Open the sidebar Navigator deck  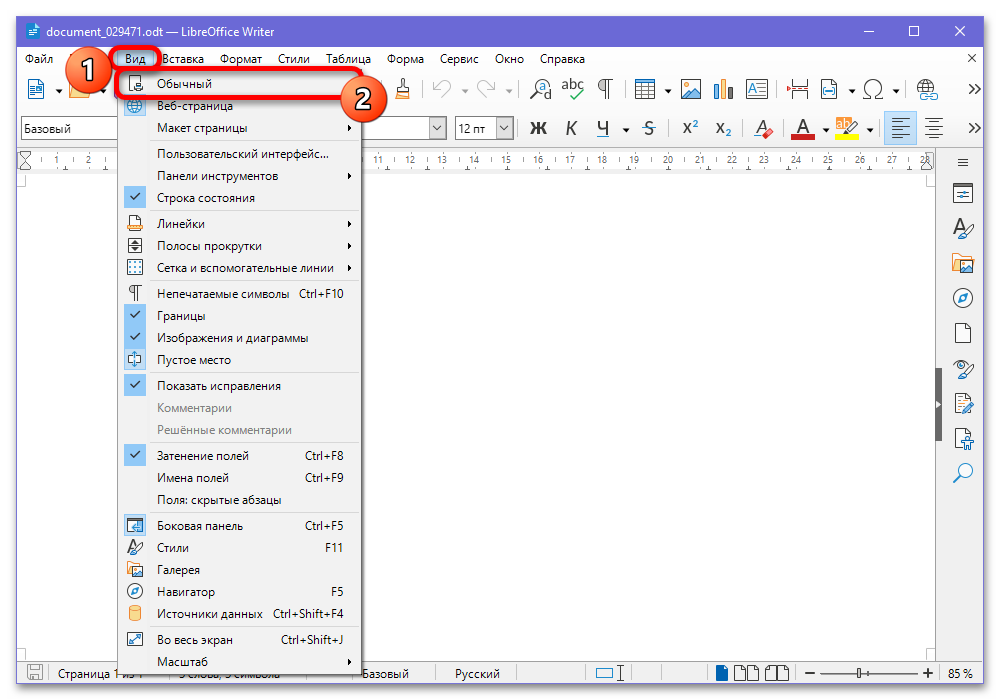pyautogui.click(x=963, y=298)
